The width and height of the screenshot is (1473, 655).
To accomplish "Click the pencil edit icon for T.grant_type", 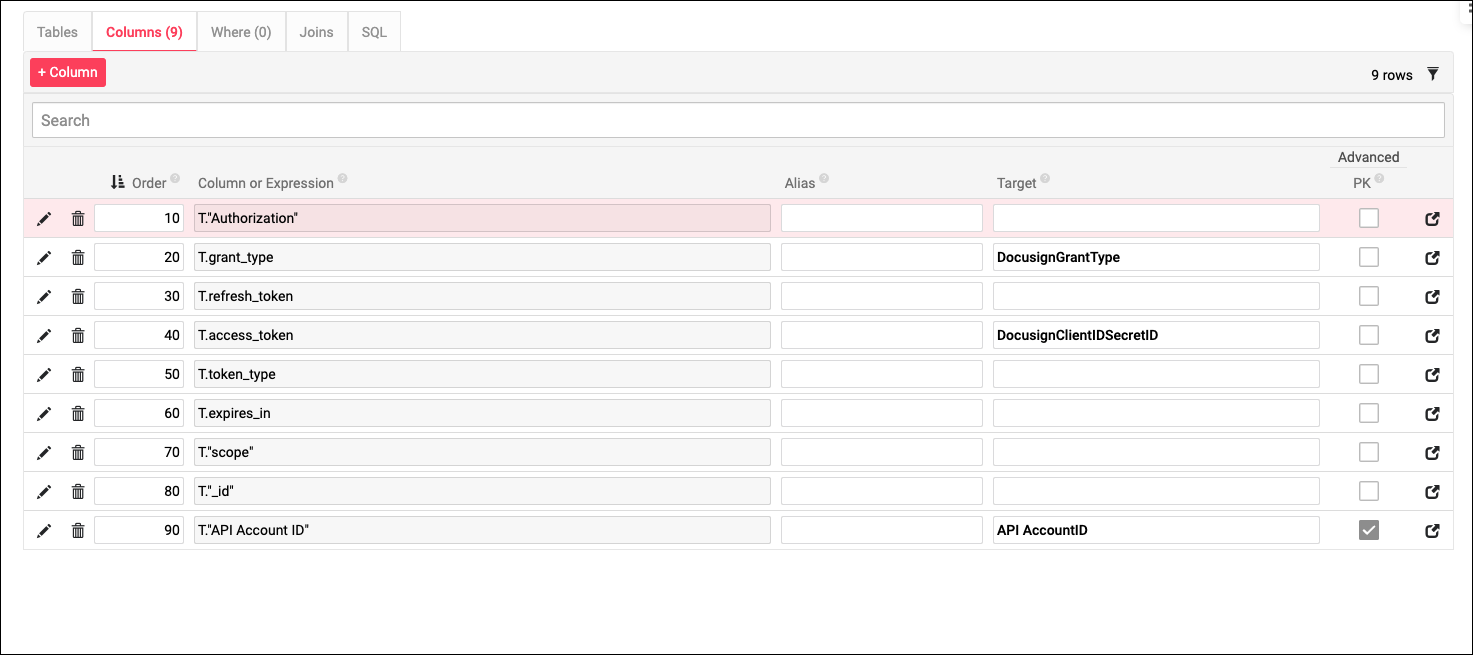I will click(x=44, y=258).
